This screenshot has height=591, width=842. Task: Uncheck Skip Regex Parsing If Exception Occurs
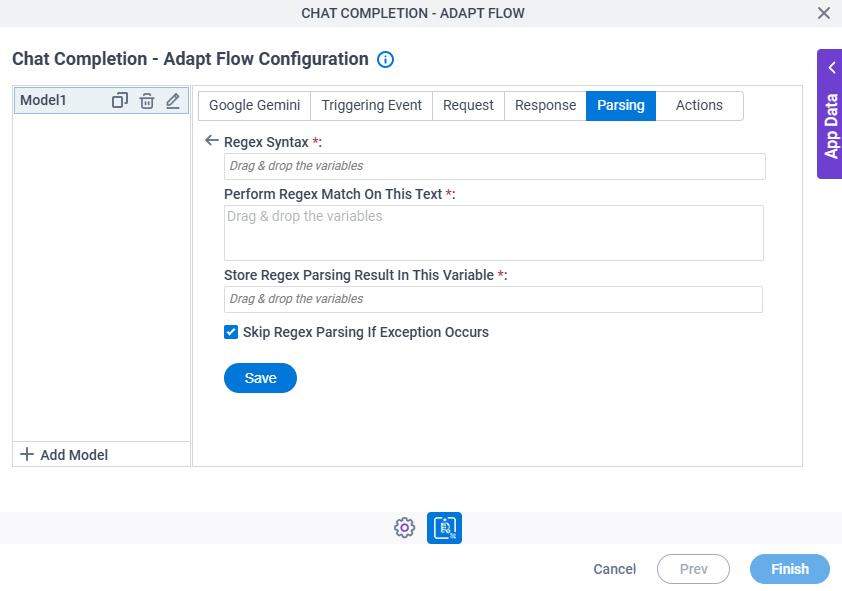(231, 332)
